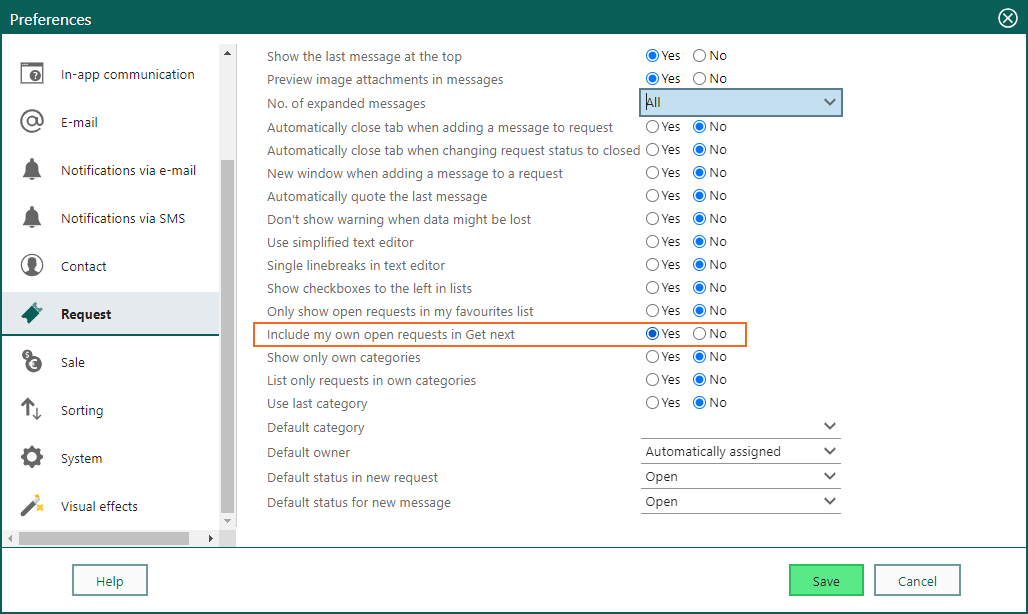Choose Yes for Single linebreaks in text editor
Image resolution: width=1028 pixels, height=614 pixels.
652,264
